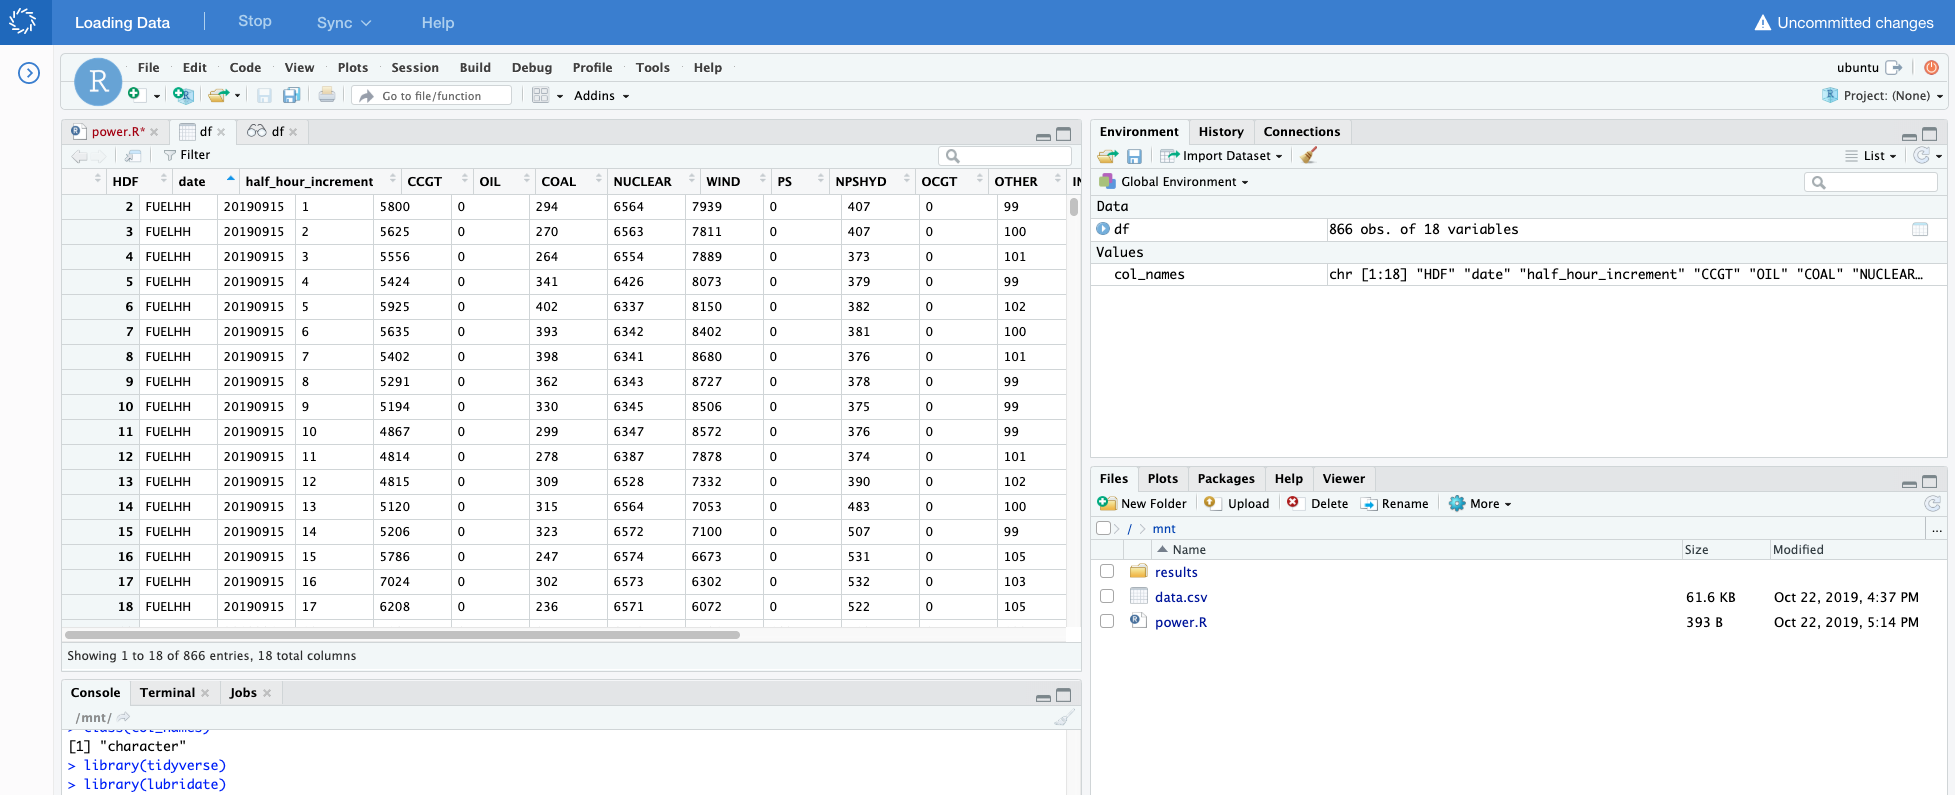
Task: Open the Addins dropdown
Action: (x=601, y=96)
